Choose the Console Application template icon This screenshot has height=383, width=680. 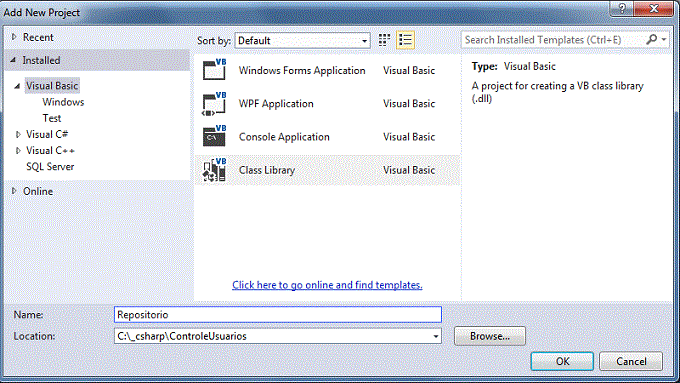tap(215, 136)
